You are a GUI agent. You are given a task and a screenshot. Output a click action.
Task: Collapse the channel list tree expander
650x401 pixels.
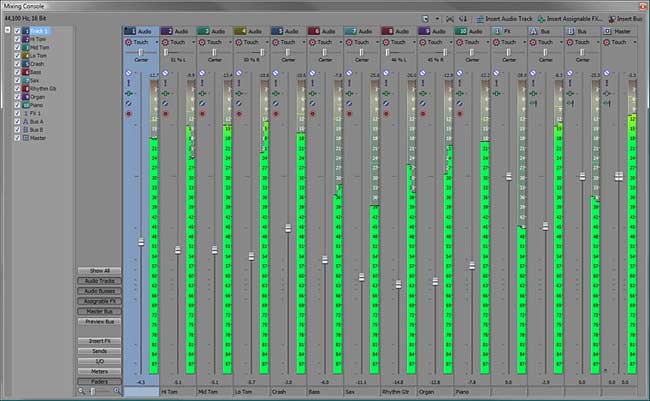tap(7, 30)
